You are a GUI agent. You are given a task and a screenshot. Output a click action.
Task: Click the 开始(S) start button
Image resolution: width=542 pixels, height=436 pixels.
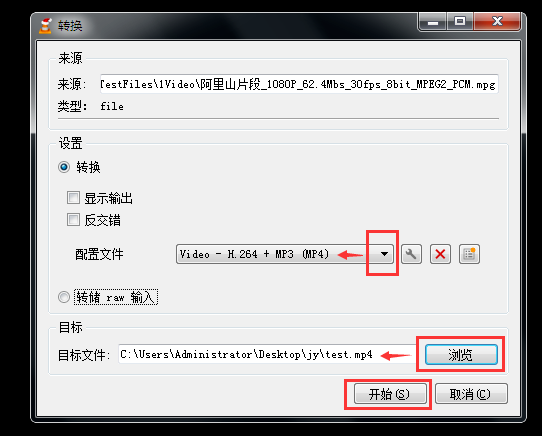[x=390, y=394]
